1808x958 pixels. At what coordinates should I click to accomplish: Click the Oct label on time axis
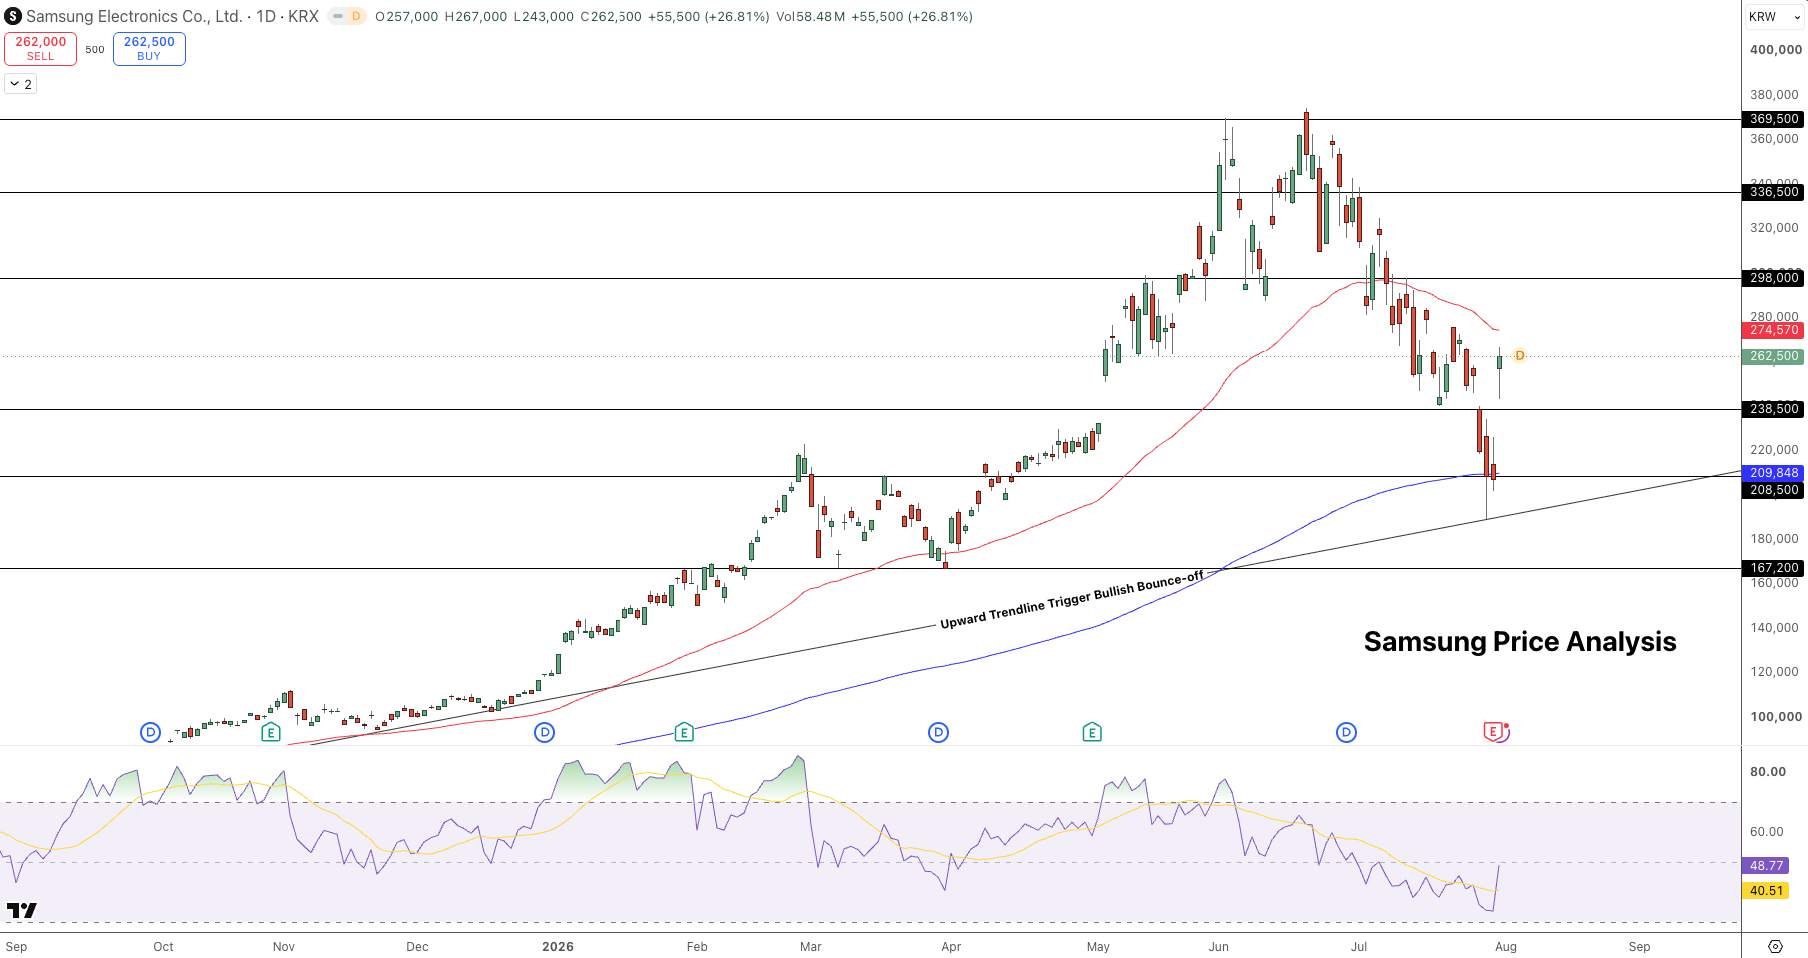(163, 946)
